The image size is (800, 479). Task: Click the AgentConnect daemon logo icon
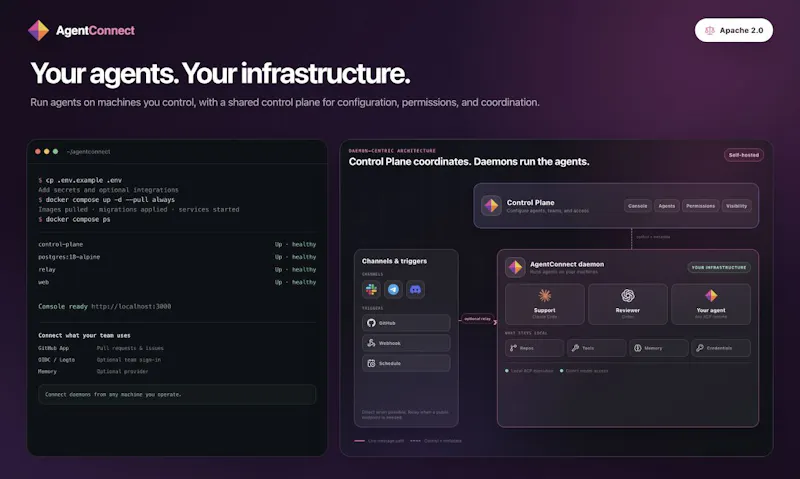[x=515, y=267]
